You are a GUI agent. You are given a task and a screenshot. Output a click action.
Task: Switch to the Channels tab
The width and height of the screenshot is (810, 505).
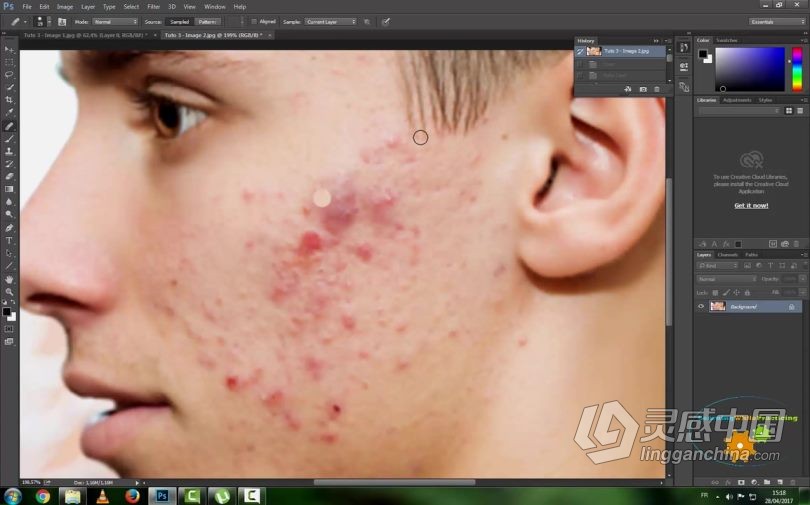pyautogui.click(x=727, y=255)
